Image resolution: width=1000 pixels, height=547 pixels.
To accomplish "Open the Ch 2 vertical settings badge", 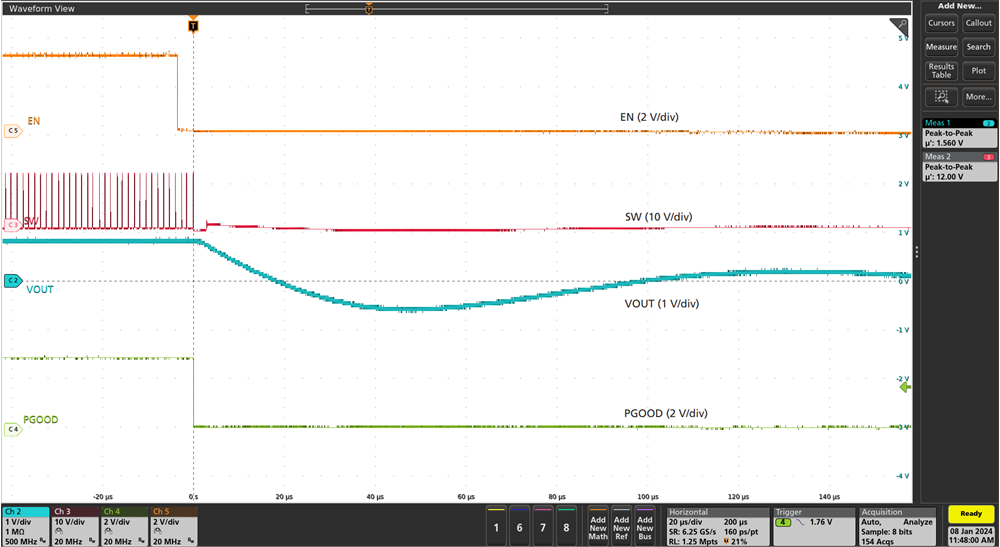I will (x=25, y=524).
